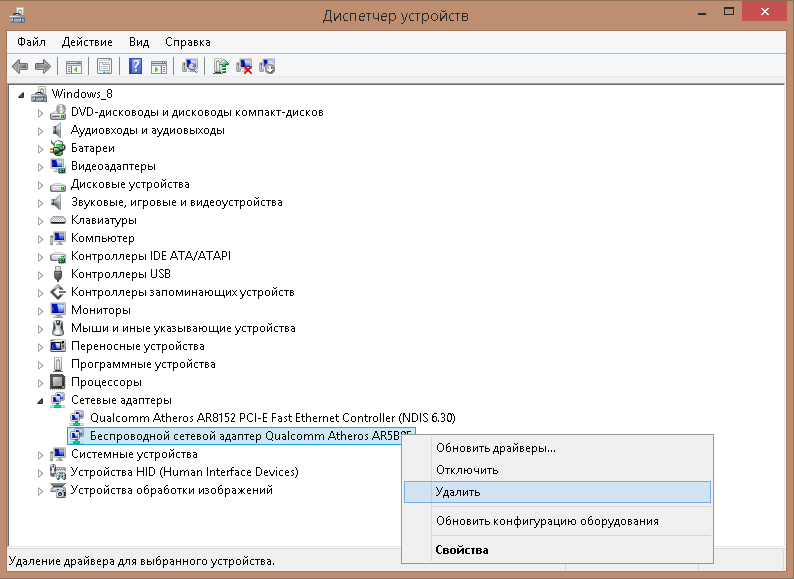
Task: Select Qualcomm Atheros AR8152 Ethernet Controller
Action: click(272, 418)
